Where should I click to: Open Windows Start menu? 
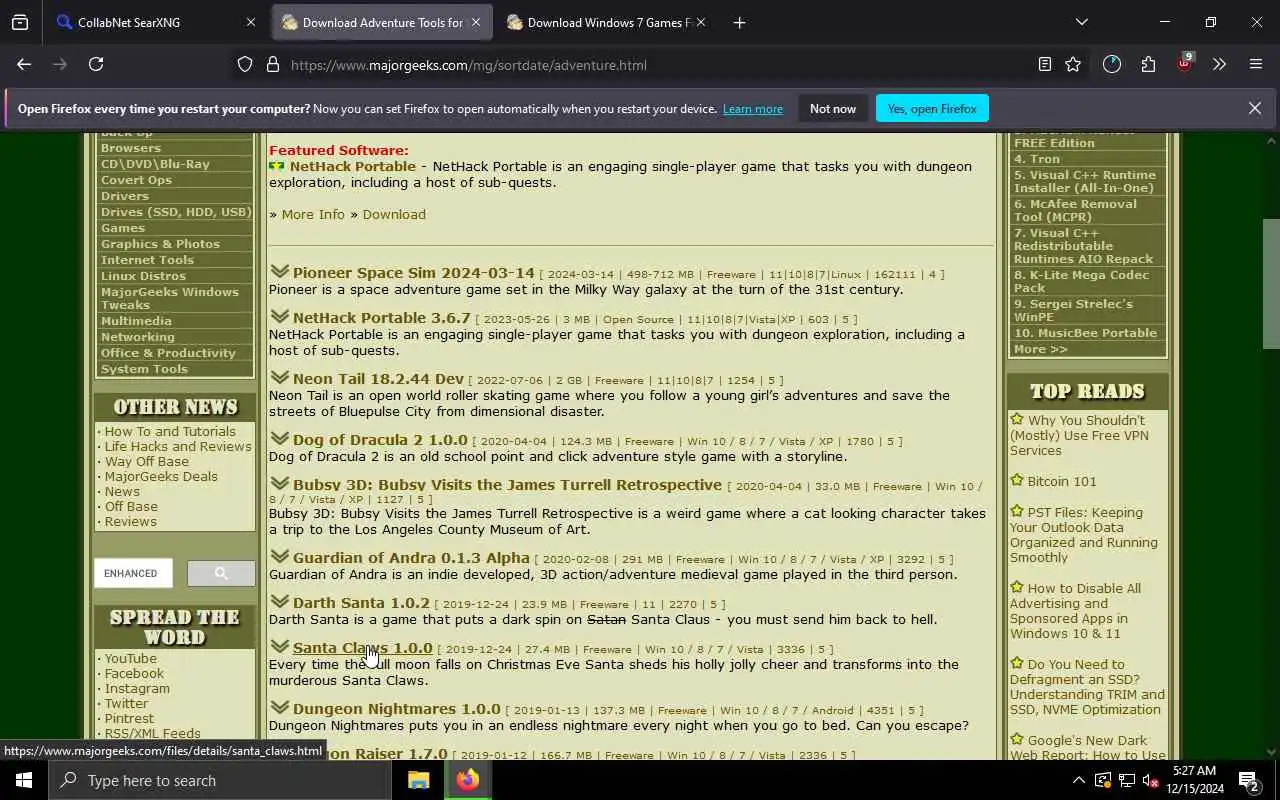[24, 780]
